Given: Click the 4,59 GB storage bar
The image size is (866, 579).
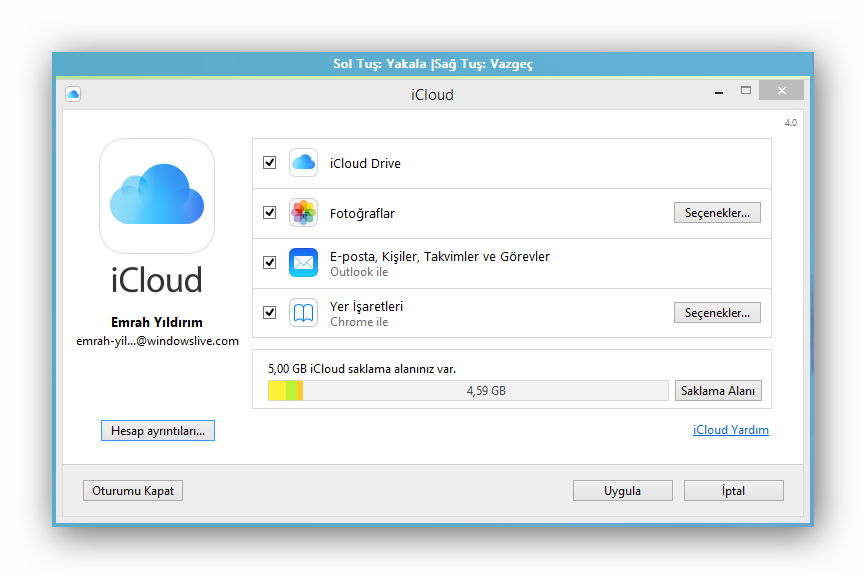Looking at the screenshot, I should pyautogui.click(x=468, y=391).
